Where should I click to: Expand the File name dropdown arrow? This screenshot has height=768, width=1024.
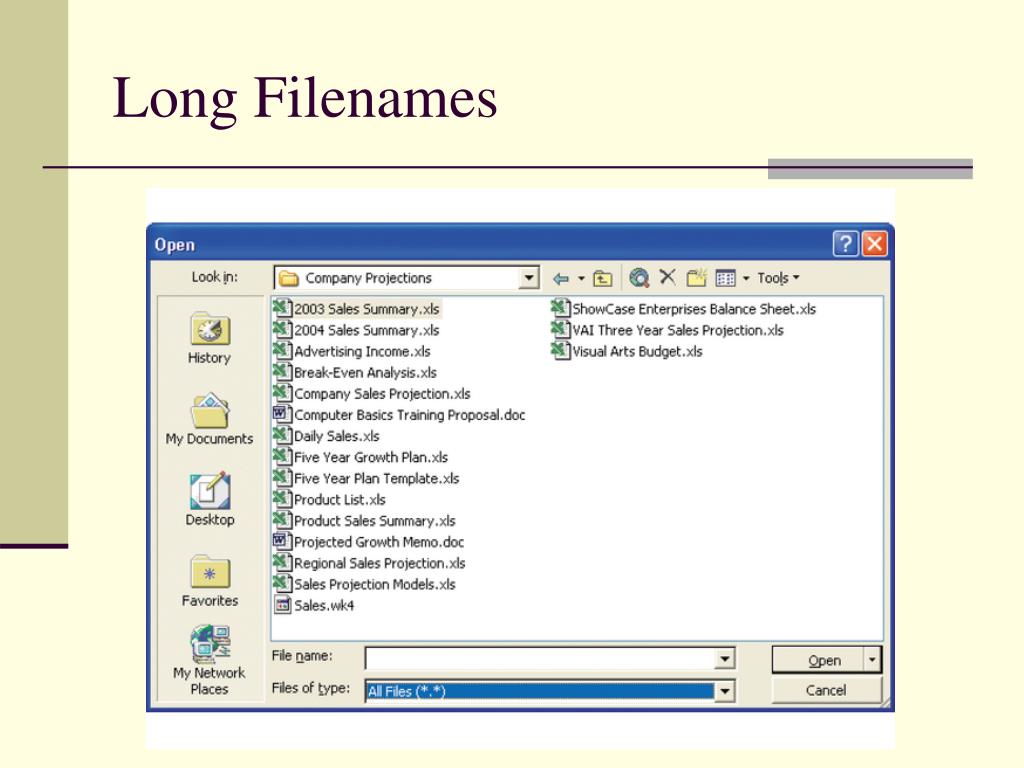point(725,658)
